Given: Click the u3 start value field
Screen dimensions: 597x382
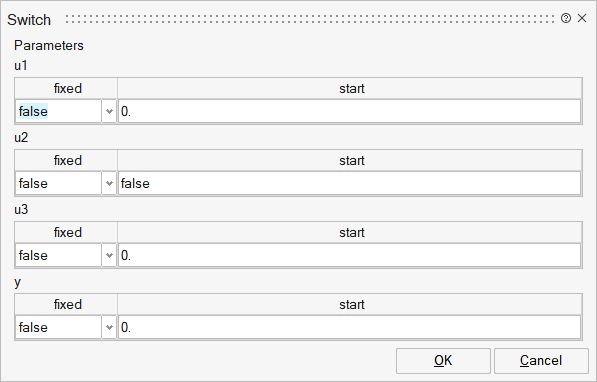Looking at the screenshot, I should pyautogui.click(x=350, y=255).
